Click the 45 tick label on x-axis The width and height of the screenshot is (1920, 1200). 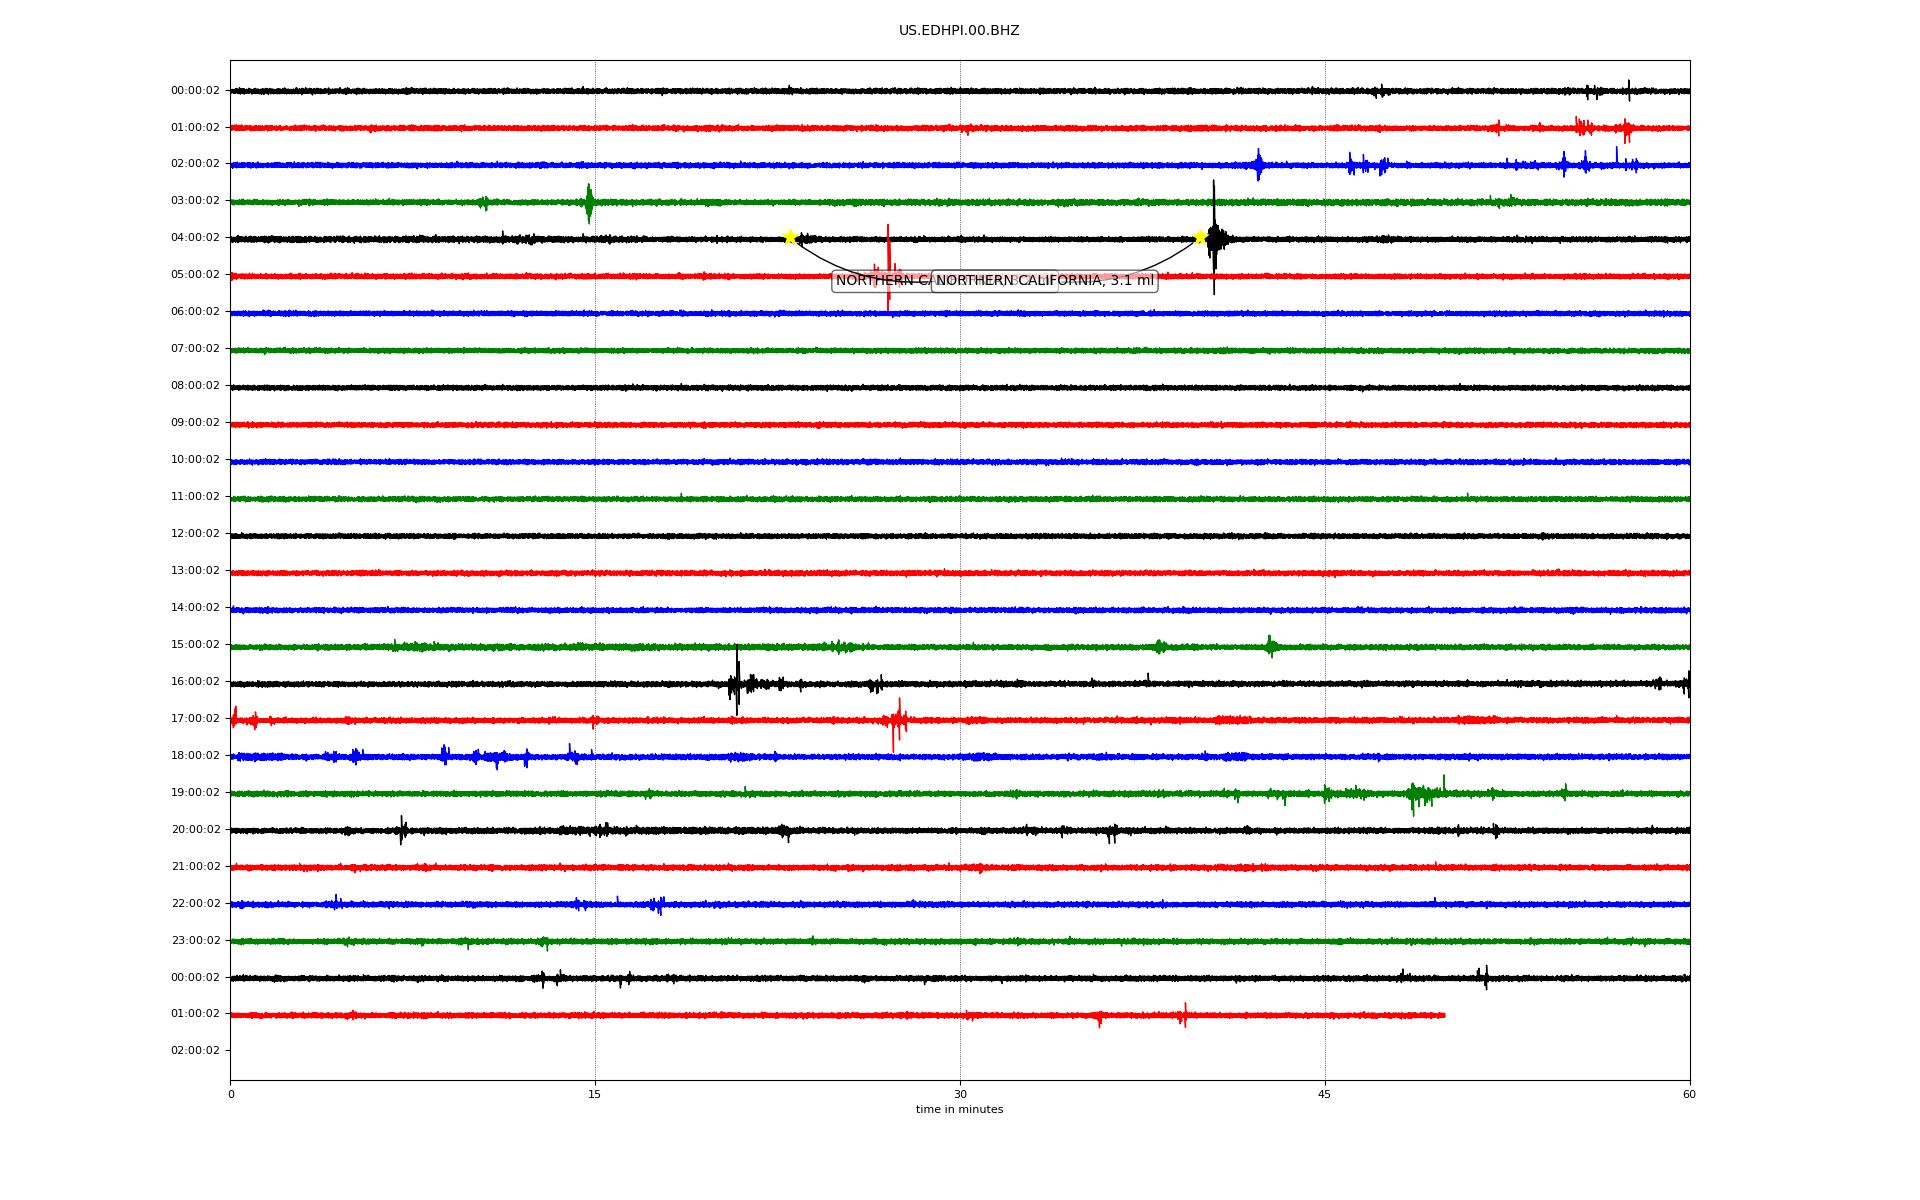1325,1094
